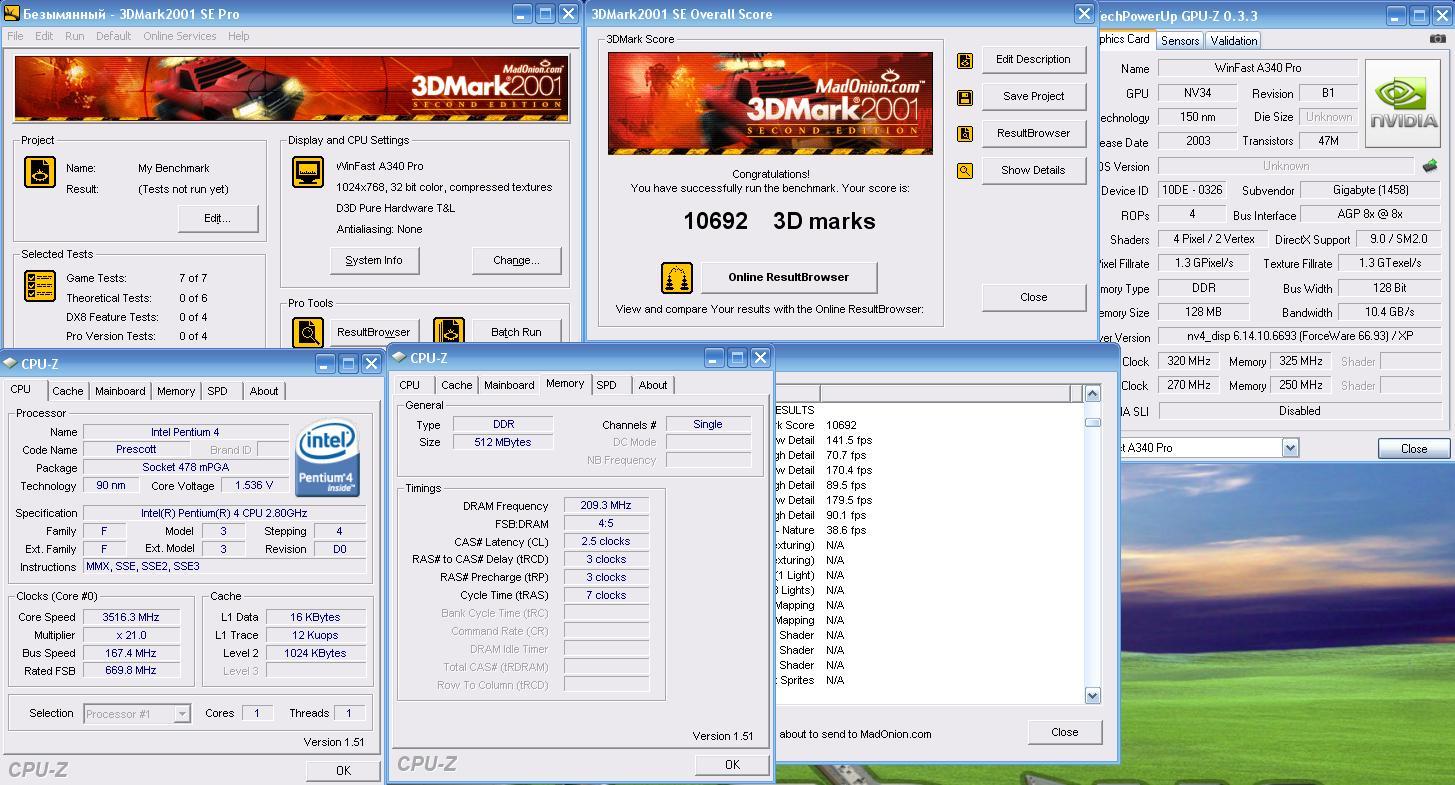The width and height of the screenshot is (1455, 785).
Task: Click the GPU-Z camera screenshot icon
Action: (1437, 39)
